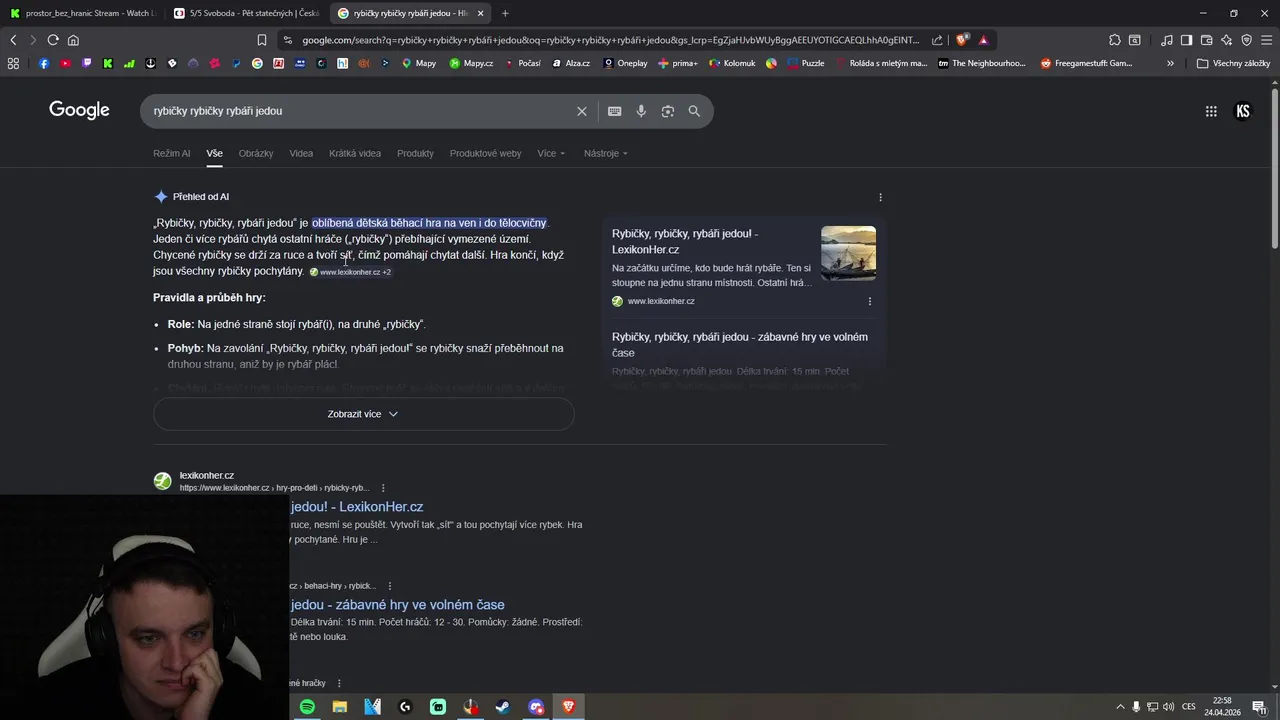
Task: Open the zábavné hry ve volném čase result
Action: pyautogui.click(x=397, y=605)
